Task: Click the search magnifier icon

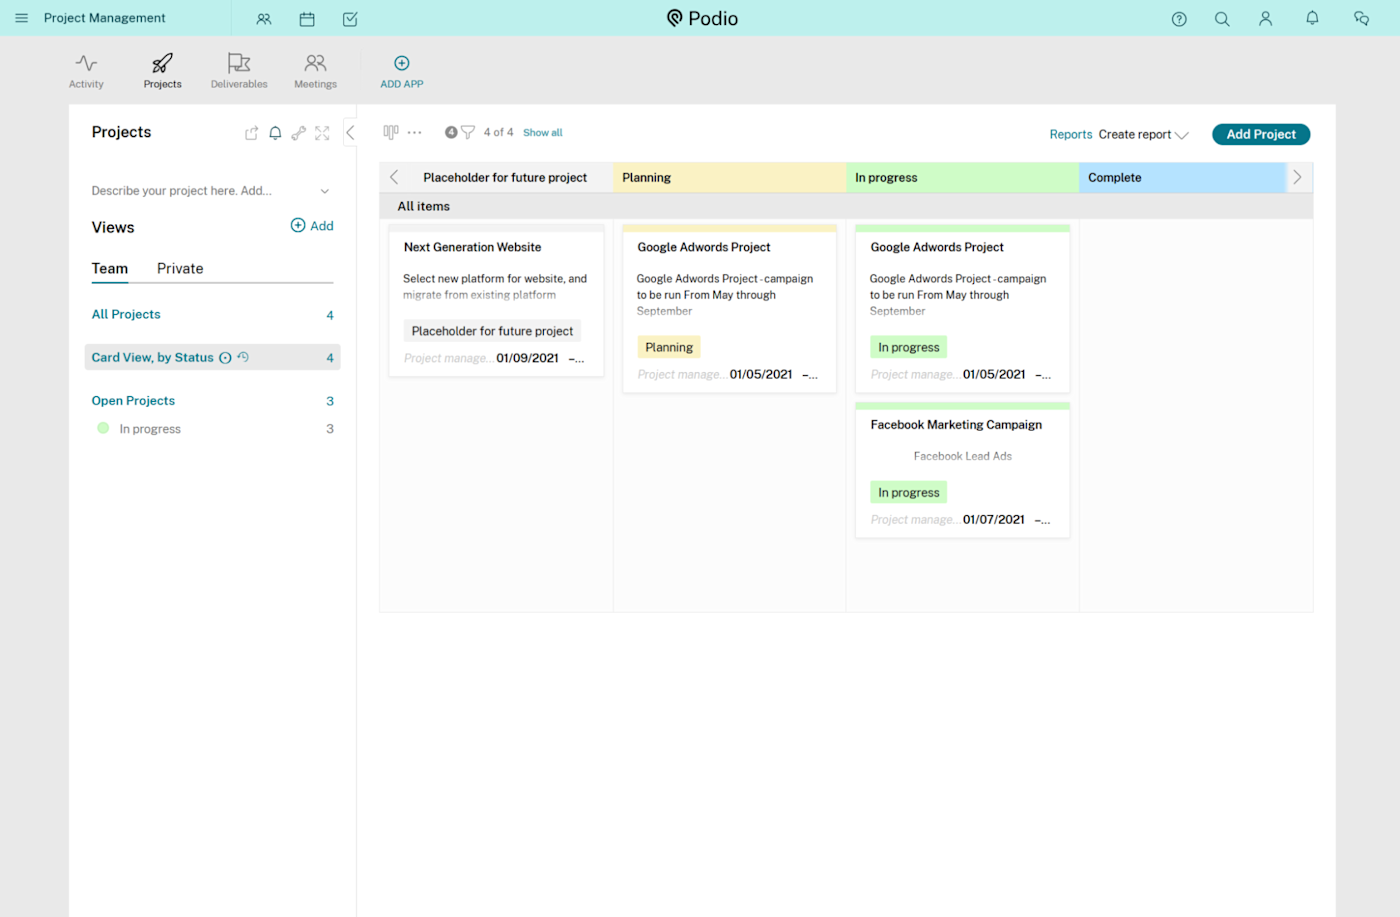Action: (1222, 19)
